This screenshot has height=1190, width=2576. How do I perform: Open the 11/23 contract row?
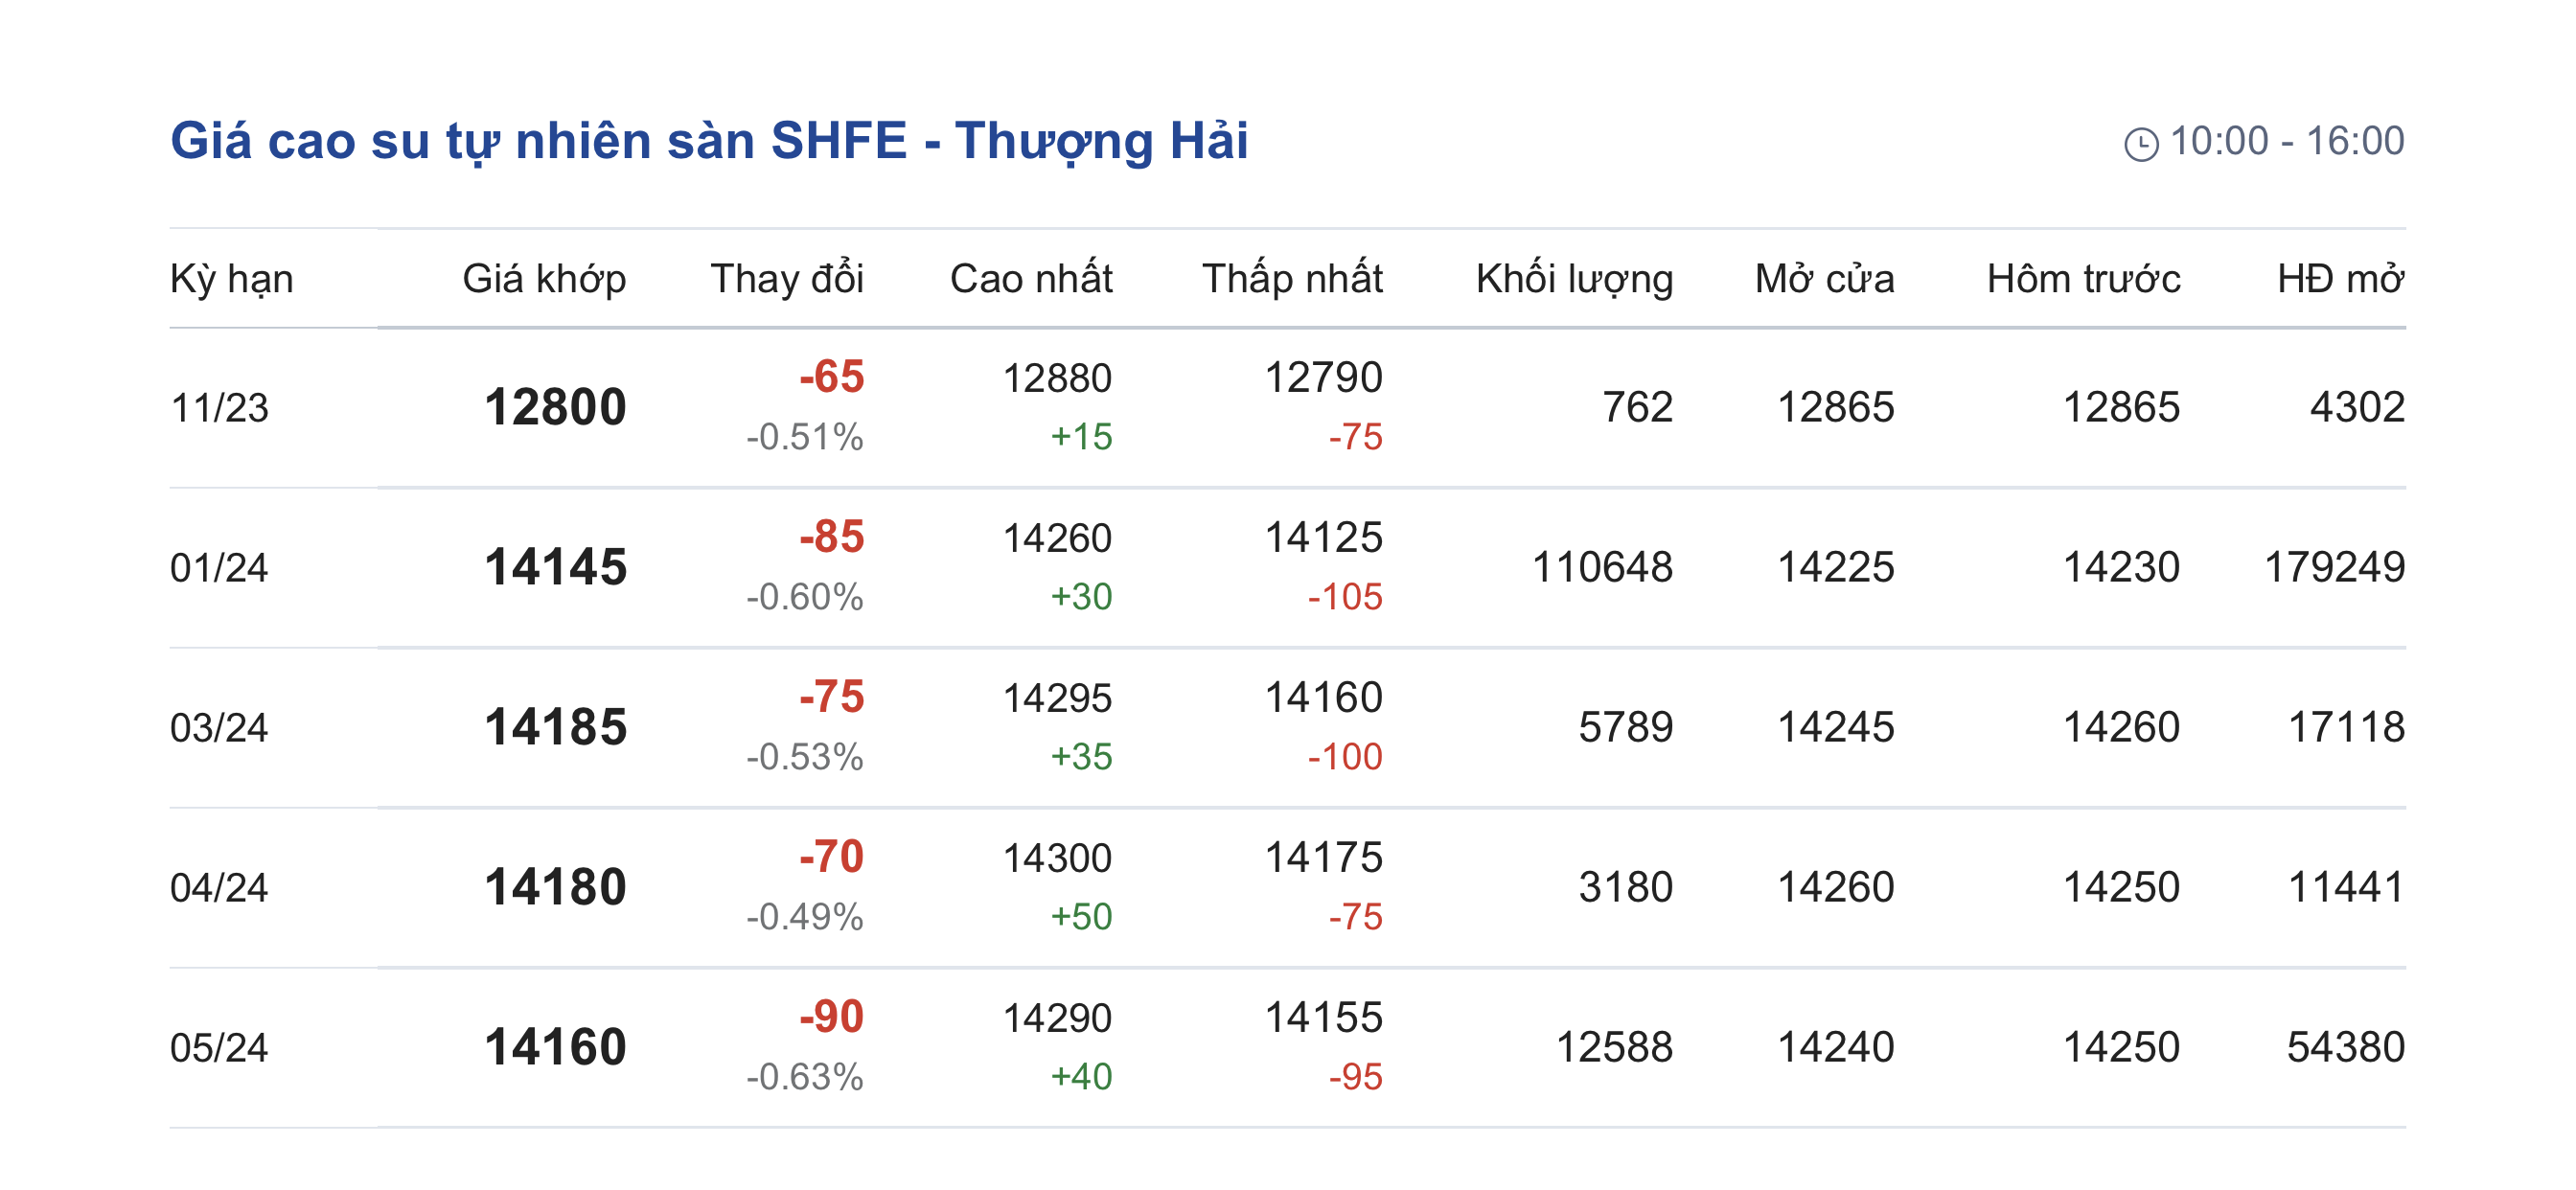click(x=220, y=408)
